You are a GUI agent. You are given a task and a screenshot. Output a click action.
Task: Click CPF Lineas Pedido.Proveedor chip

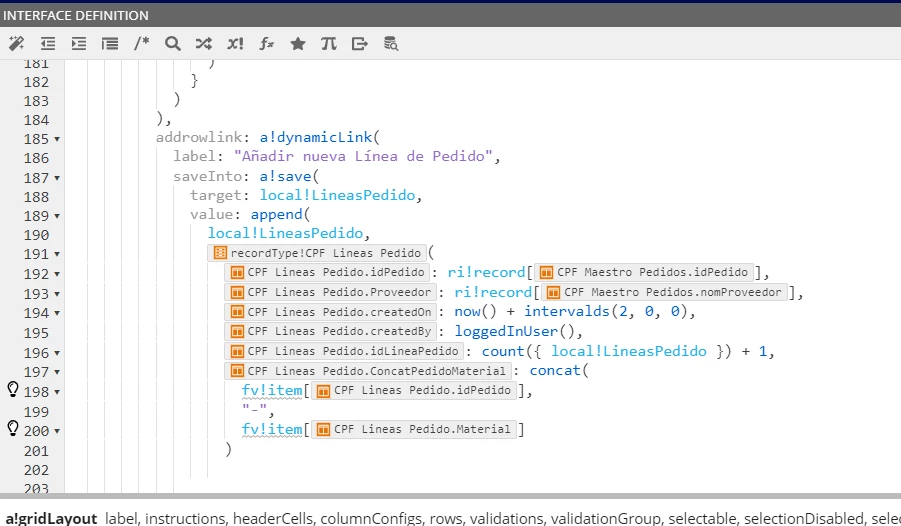point(330,292)
